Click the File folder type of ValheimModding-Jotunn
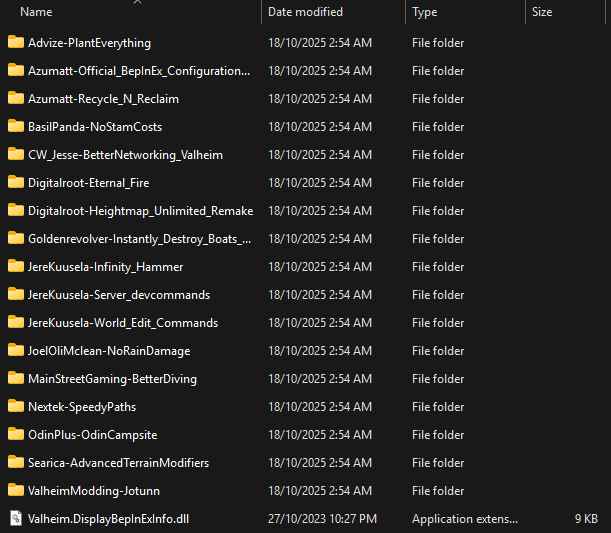The image size is (611, 533). click(x=438, y=491)
